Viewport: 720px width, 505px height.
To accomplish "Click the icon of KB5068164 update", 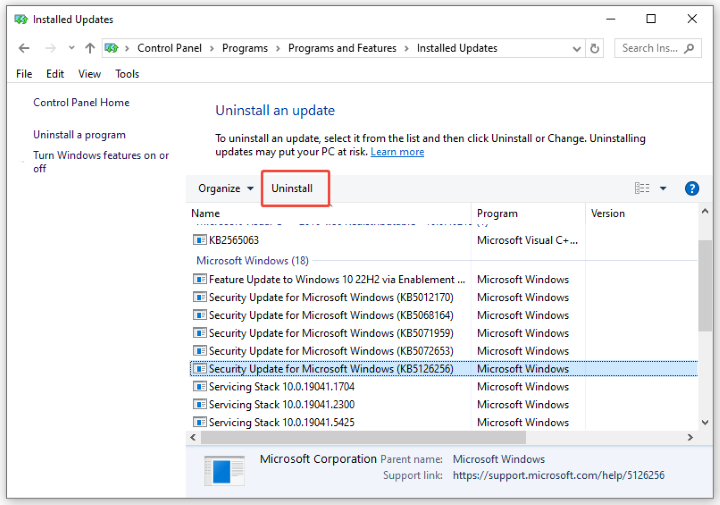I will (200, 315).
